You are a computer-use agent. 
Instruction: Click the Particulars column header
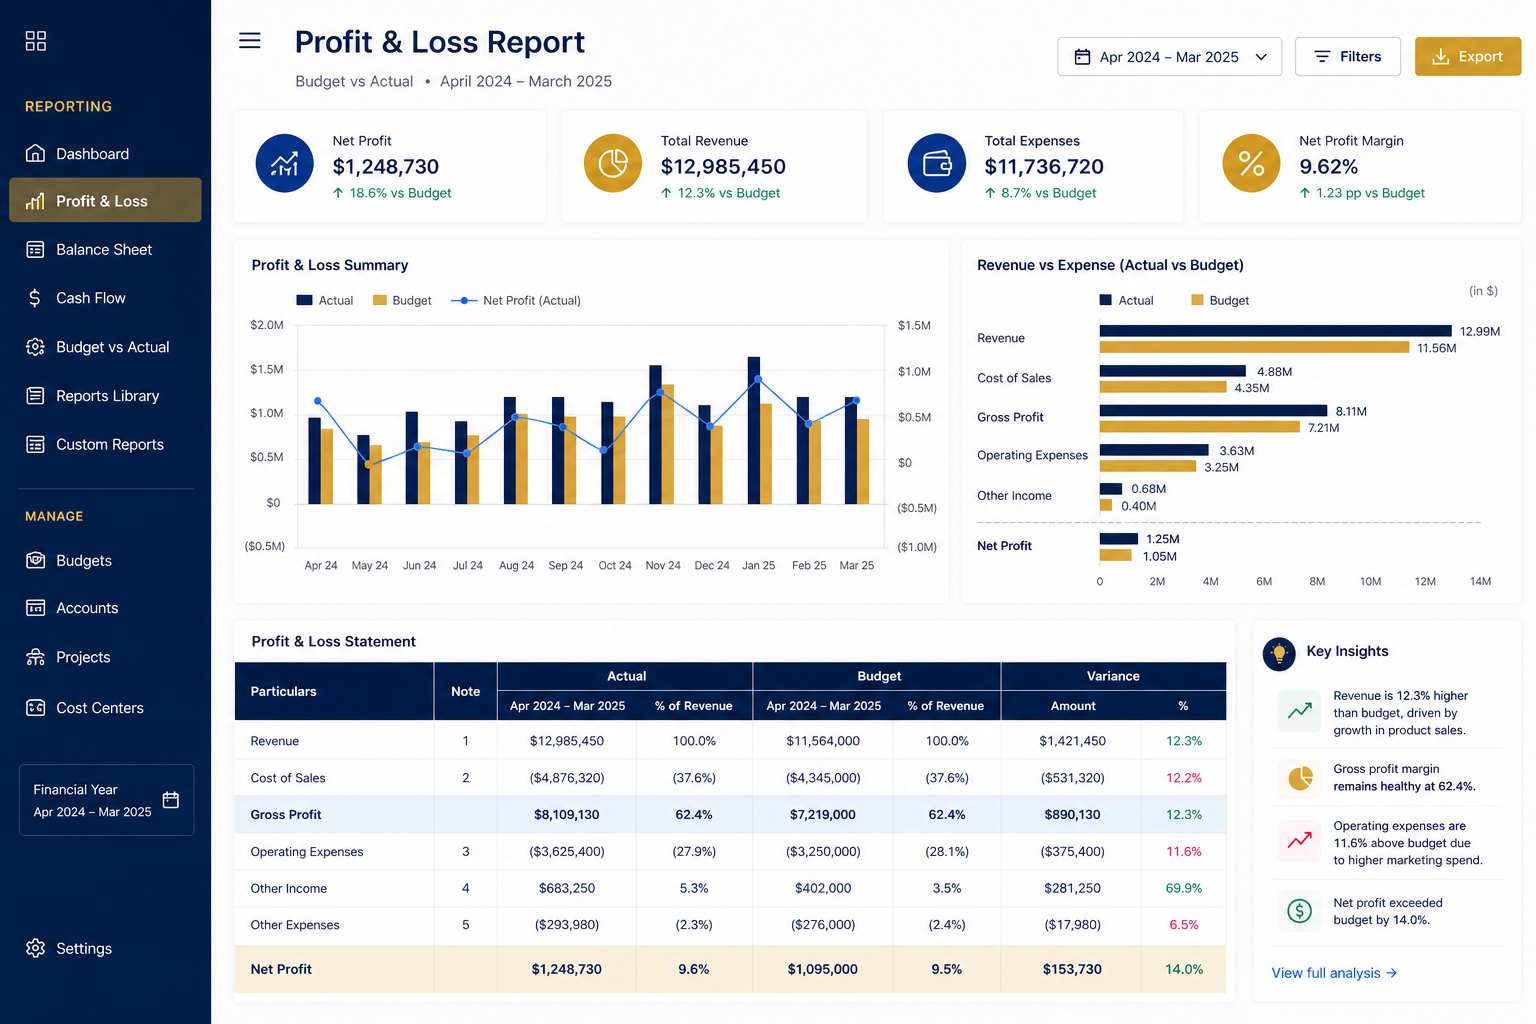coord(334,691)
